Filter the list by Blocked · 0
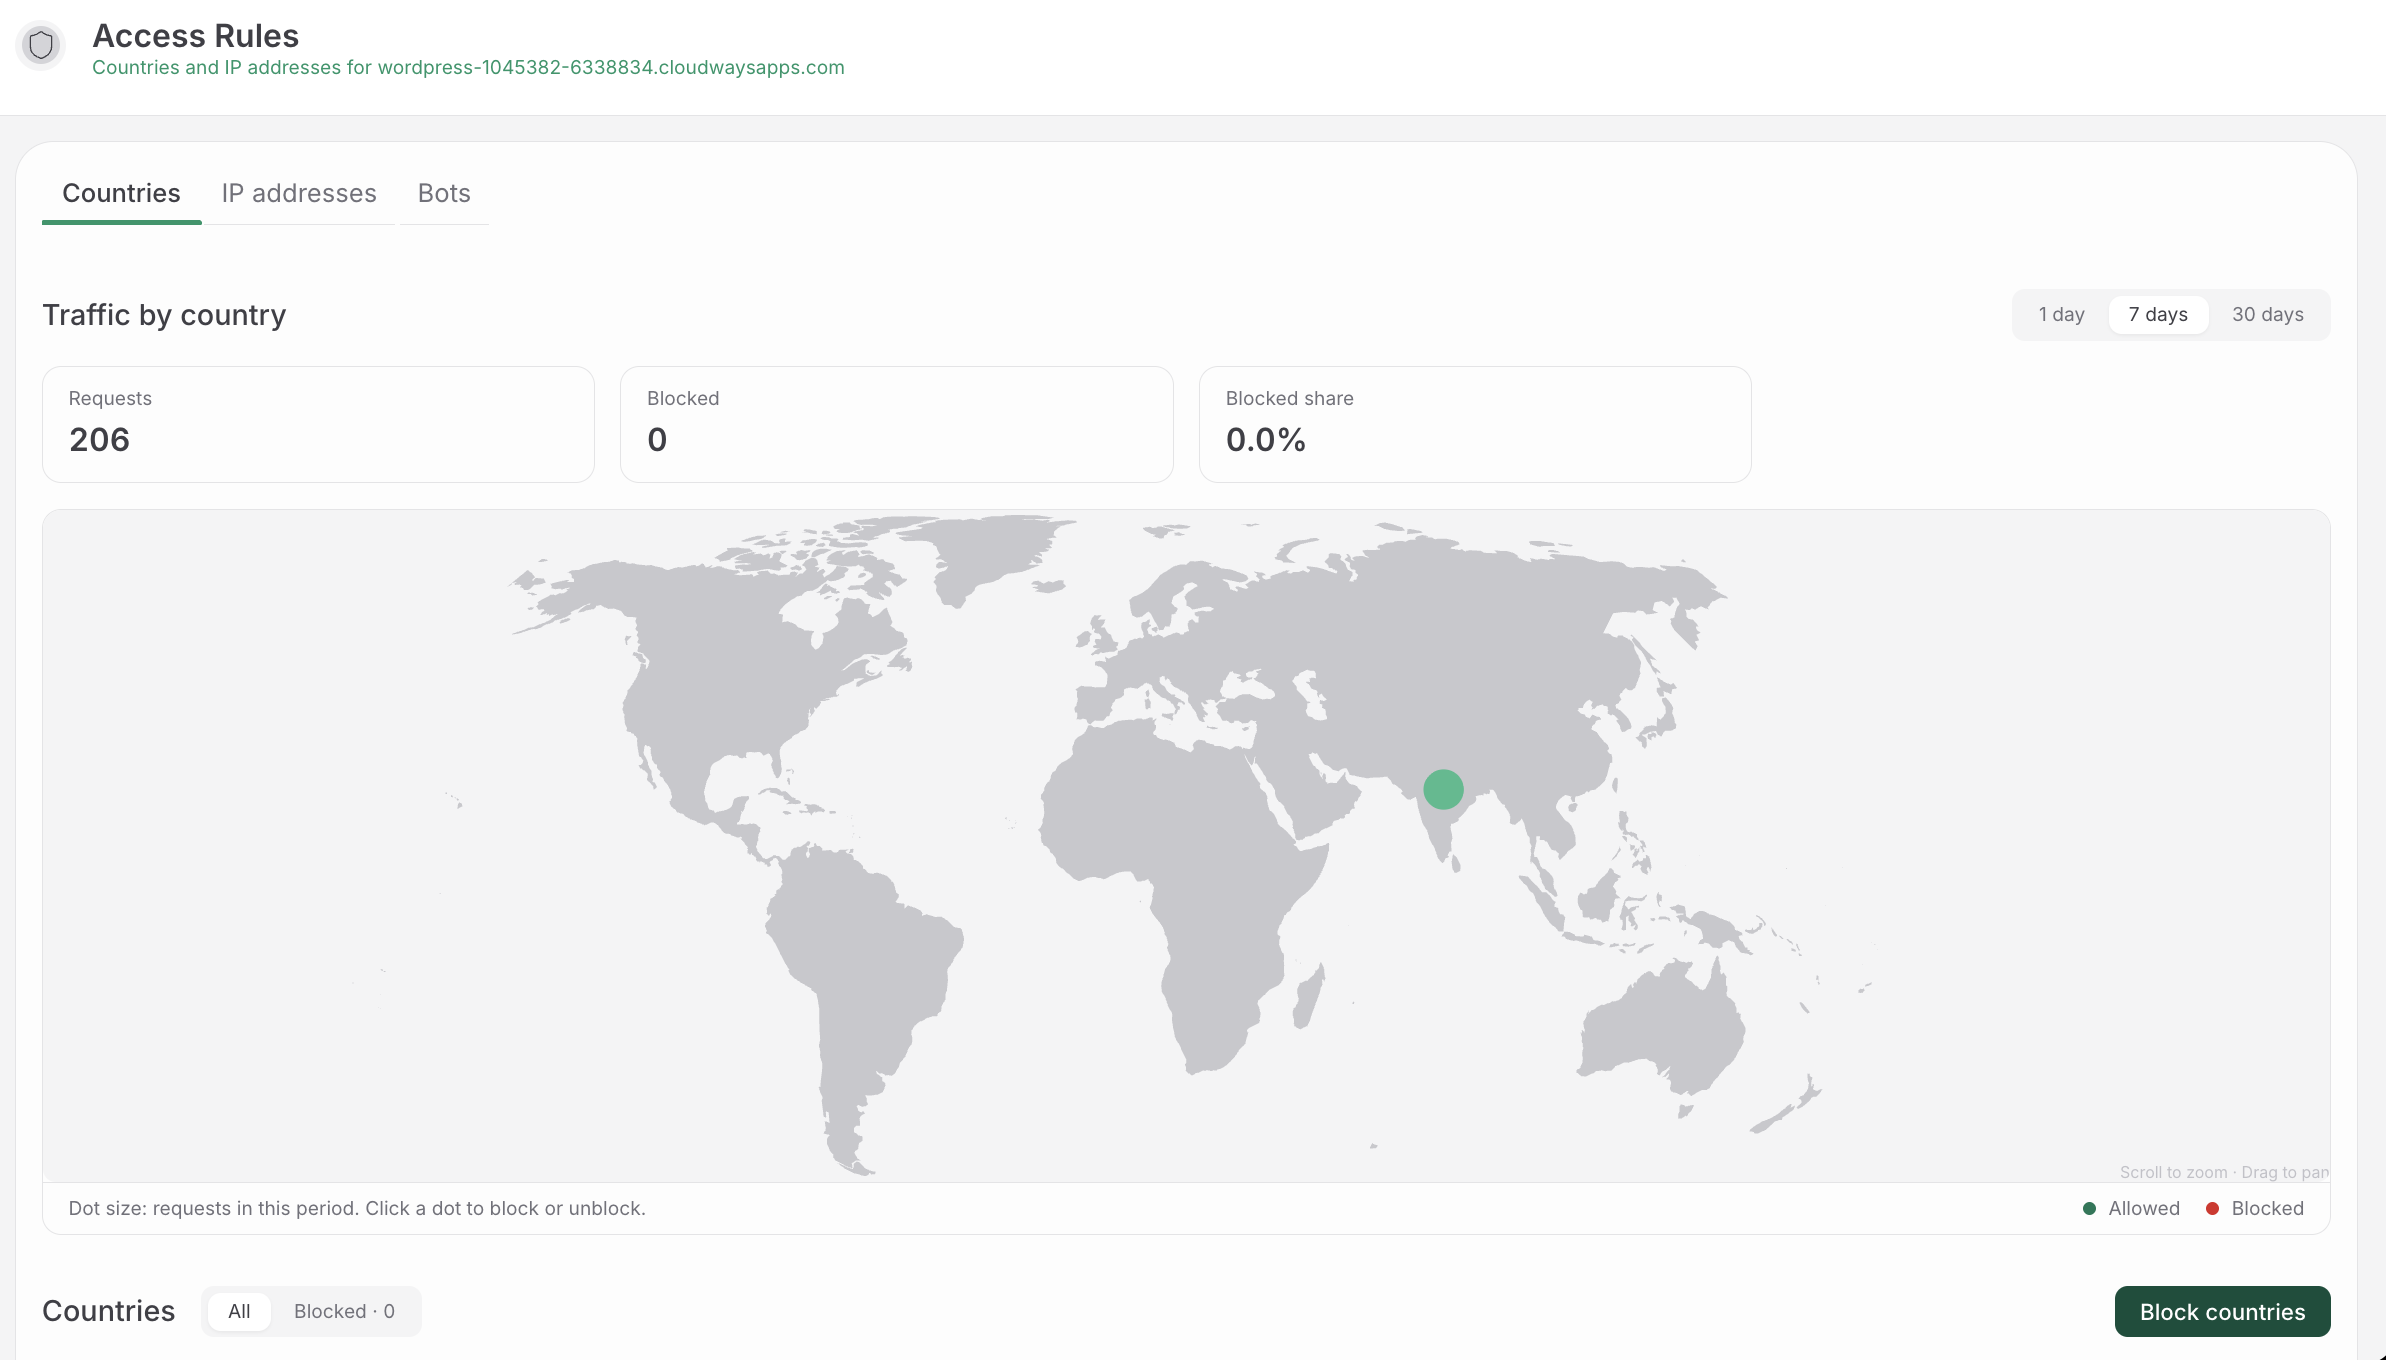 [344, 1311]
